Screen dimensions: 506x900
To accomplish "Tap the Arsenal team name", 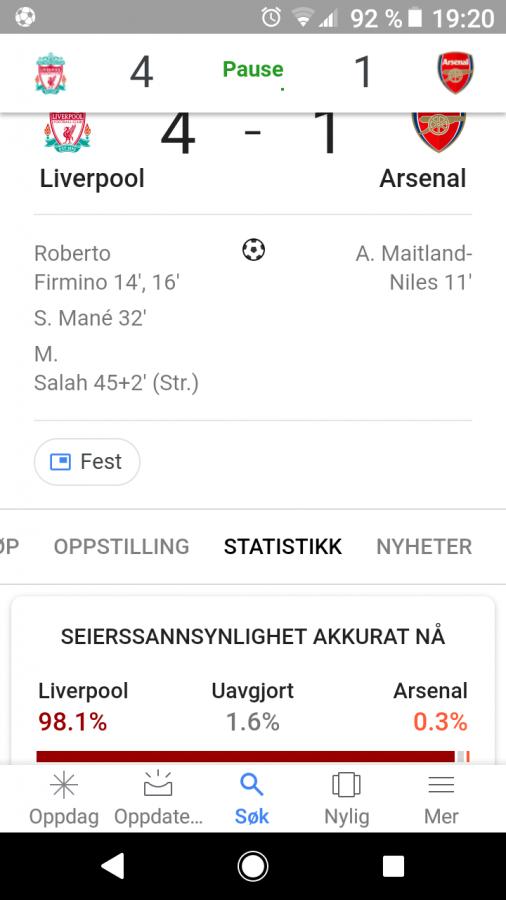I will [x=423, y=179].
